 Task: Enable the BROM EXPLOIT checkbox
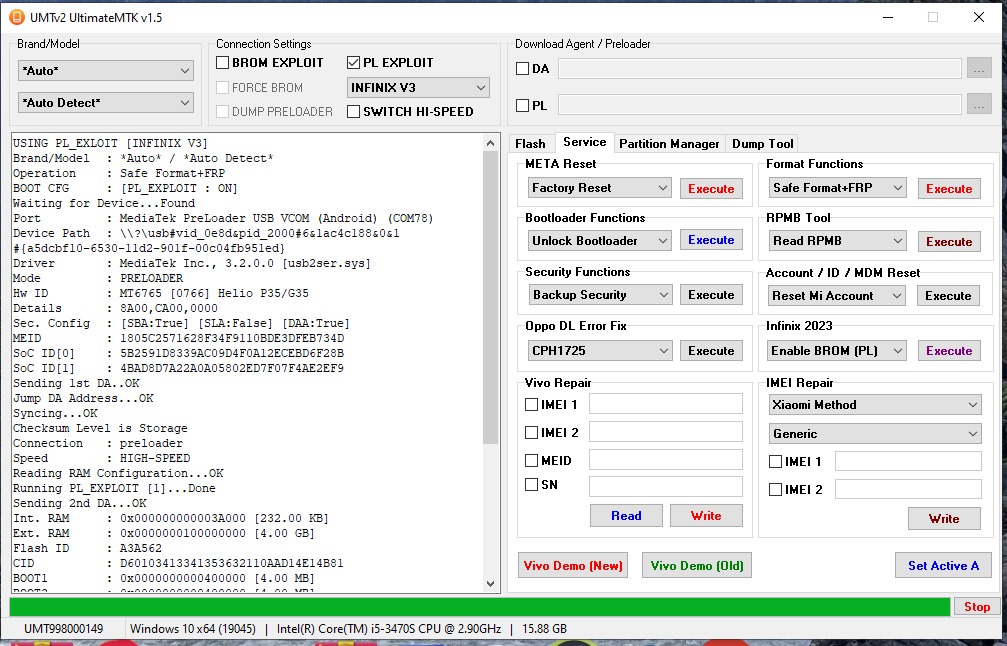[223, 63]
